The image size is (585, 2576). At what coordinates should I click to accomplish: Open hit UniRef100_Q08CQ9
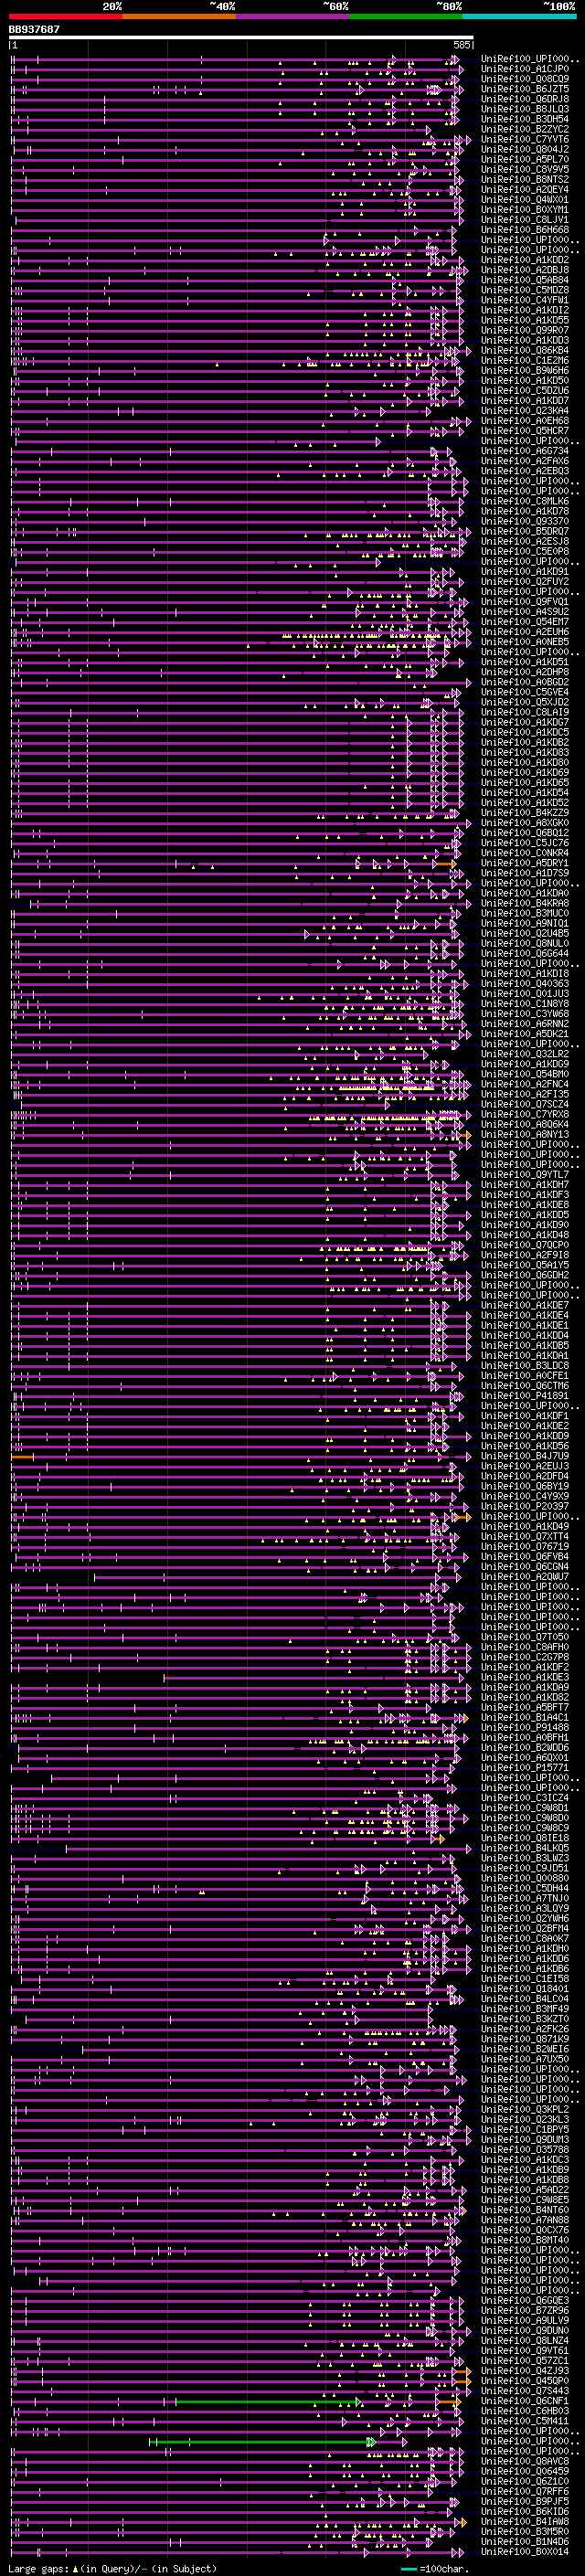click(x=525, y=79)
